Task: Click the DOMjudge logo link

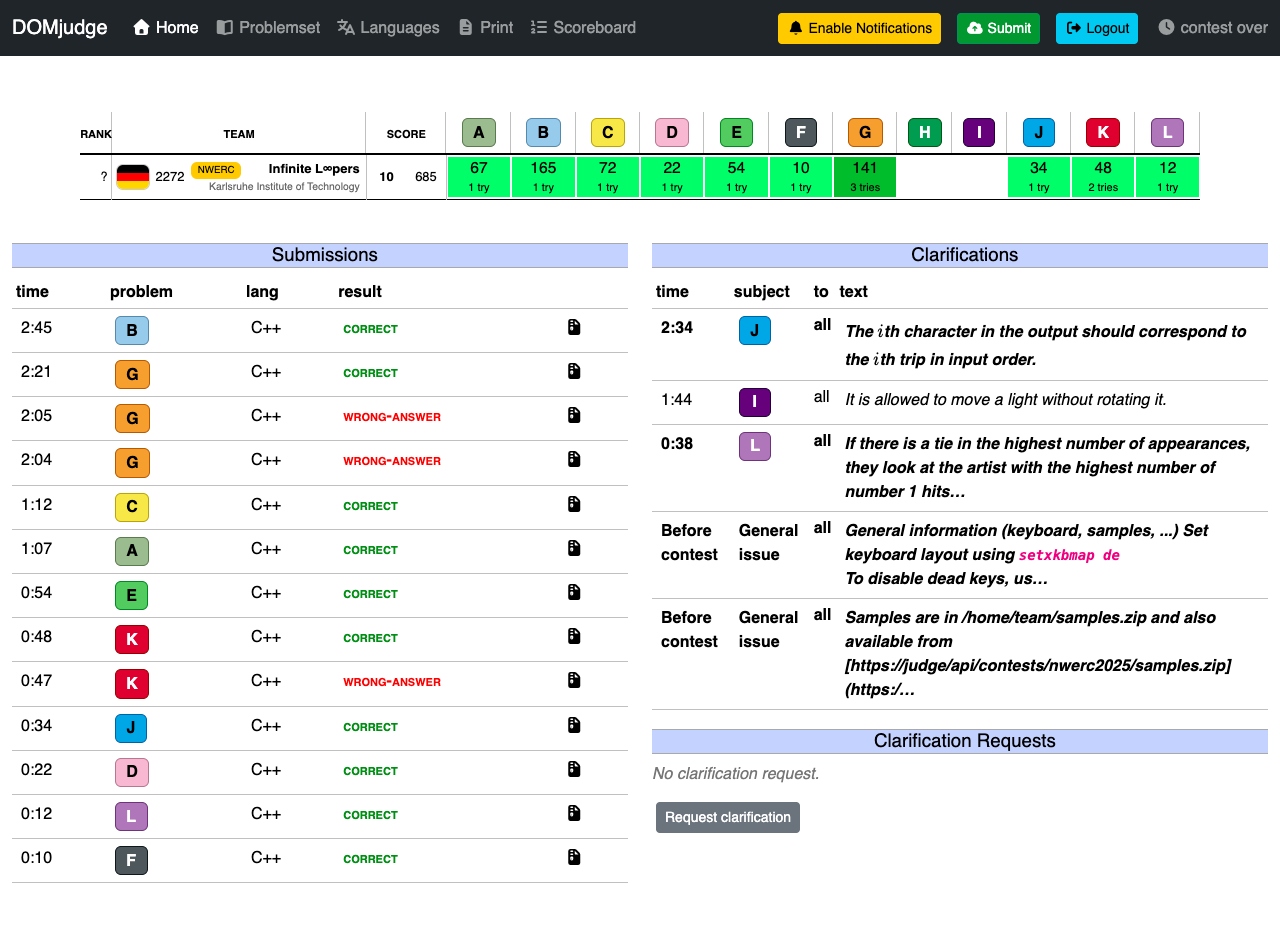Action: (x=60, y=28)
